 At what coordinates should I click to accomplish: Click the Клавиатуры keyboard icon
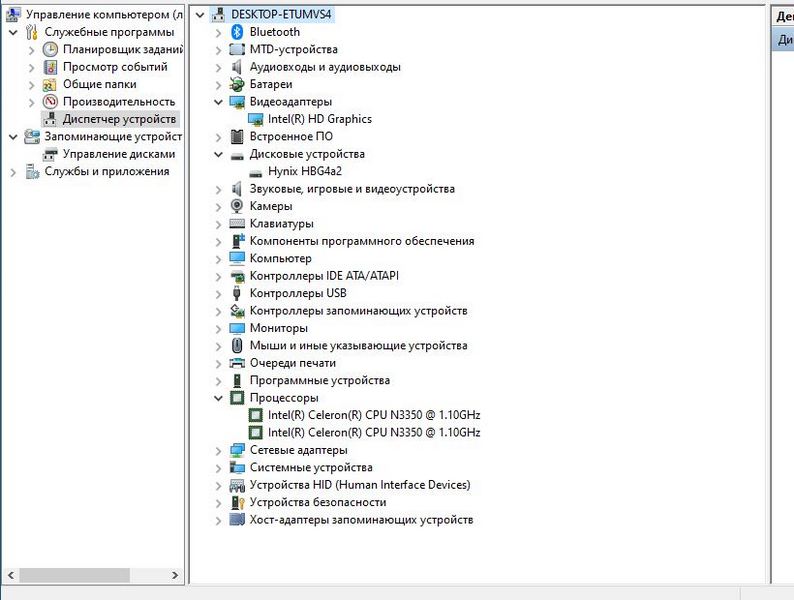(237, 224)
